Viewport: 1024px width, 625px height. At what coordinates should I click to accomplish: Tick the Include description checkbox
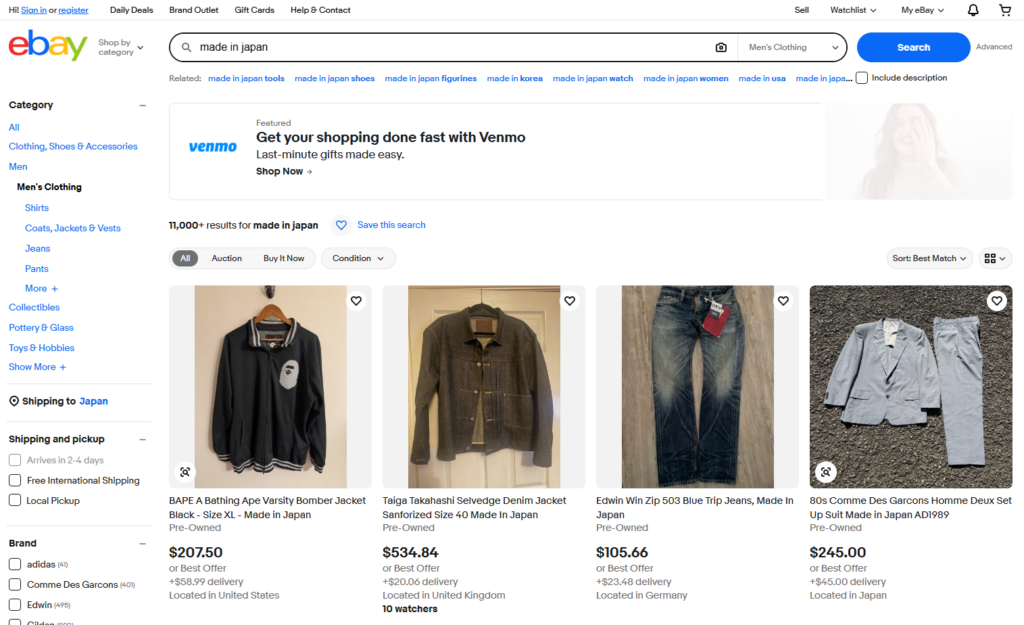[x=862, y=78]
